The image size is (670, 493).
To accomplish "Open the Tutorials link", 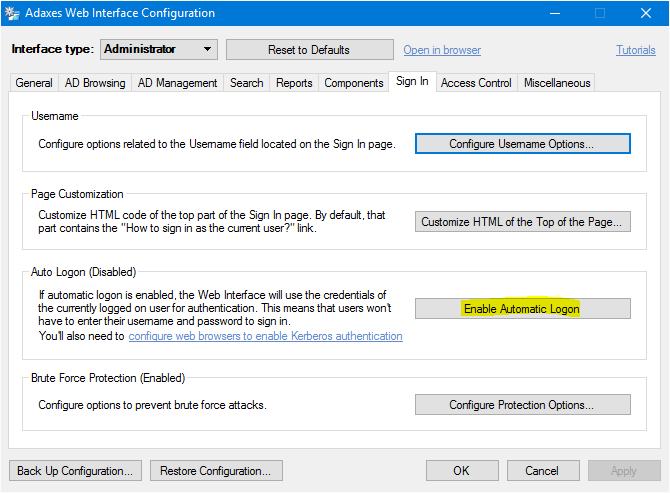I will pos(635,50).
